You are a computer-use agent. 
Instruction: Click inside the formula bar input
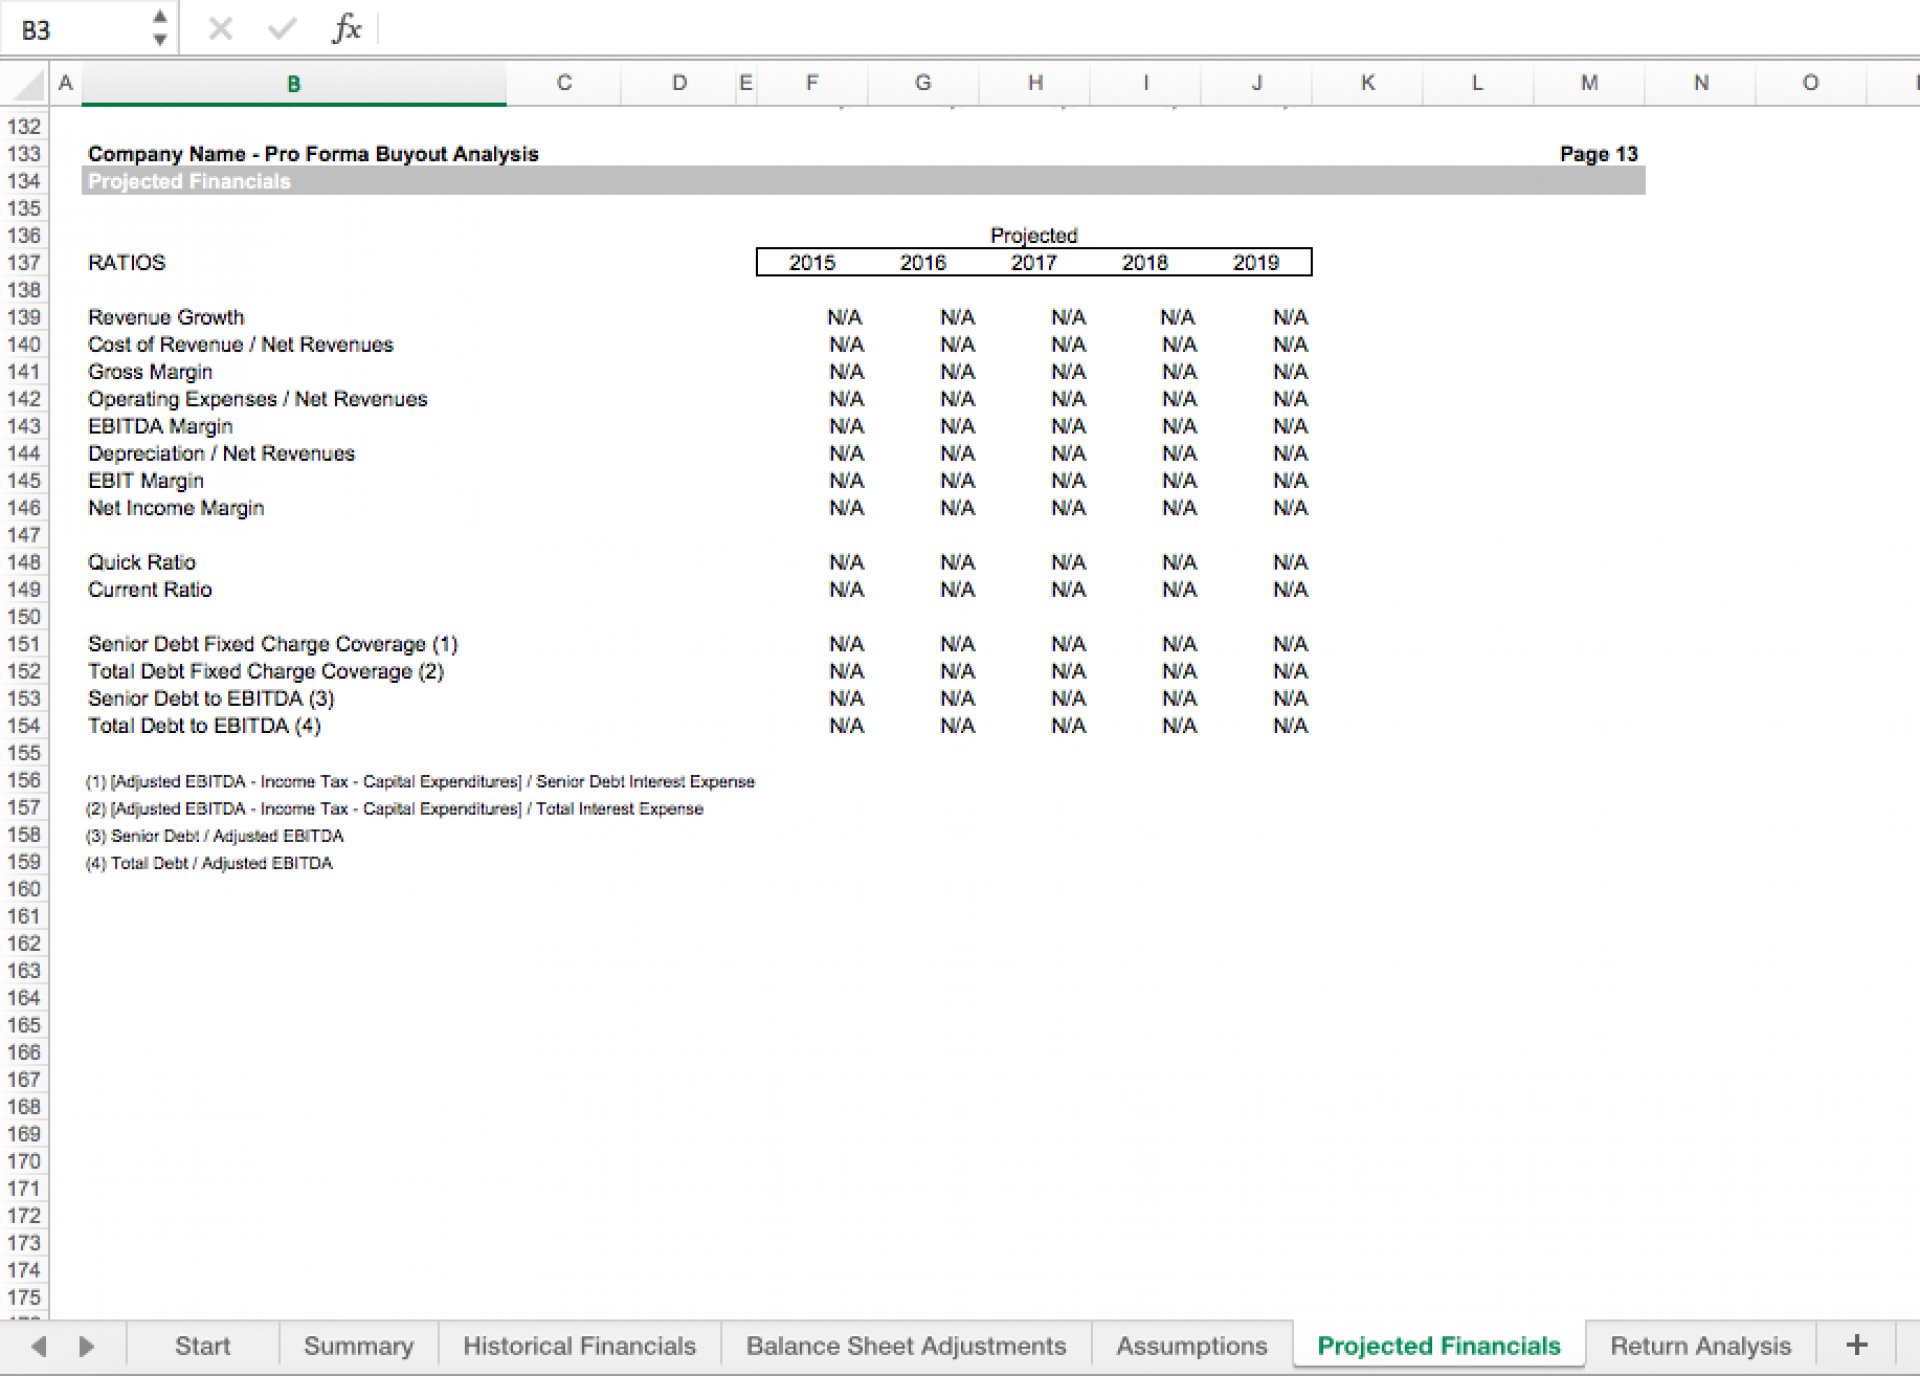pyautogui.click(x=1148, y=29)
